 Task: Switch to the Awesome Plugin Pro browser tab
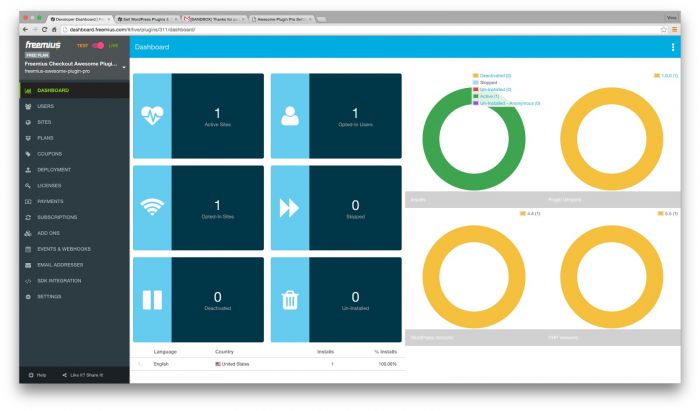282,19
